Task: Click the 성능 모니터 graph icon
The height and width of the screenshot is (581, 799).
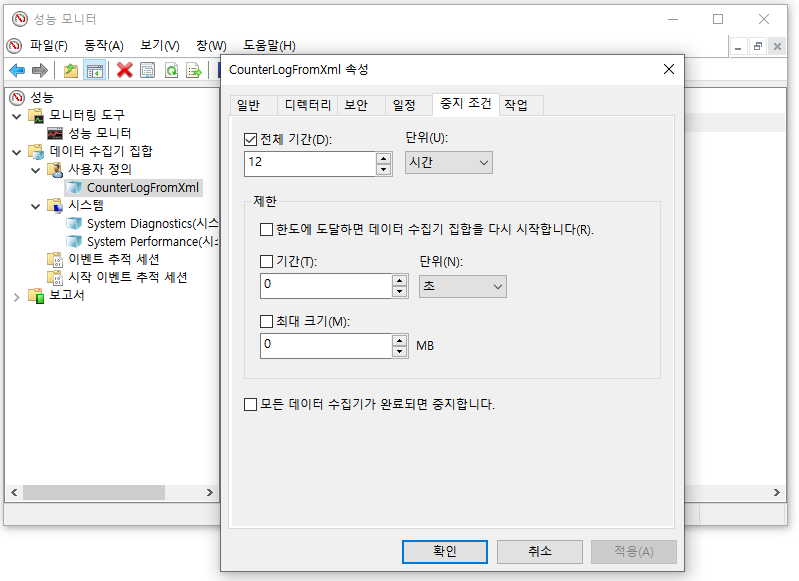Action: coord(55,134)
